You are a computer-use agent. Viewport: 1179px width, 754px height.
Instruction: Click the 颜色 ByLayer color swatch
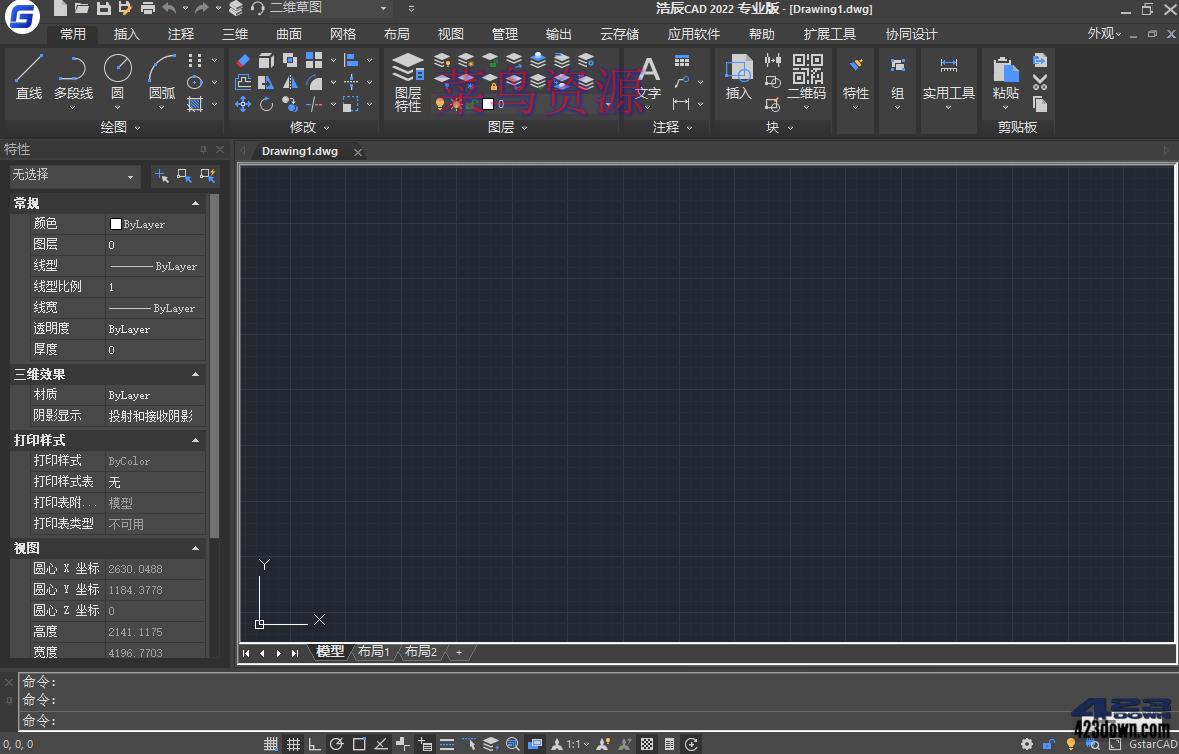116,224
